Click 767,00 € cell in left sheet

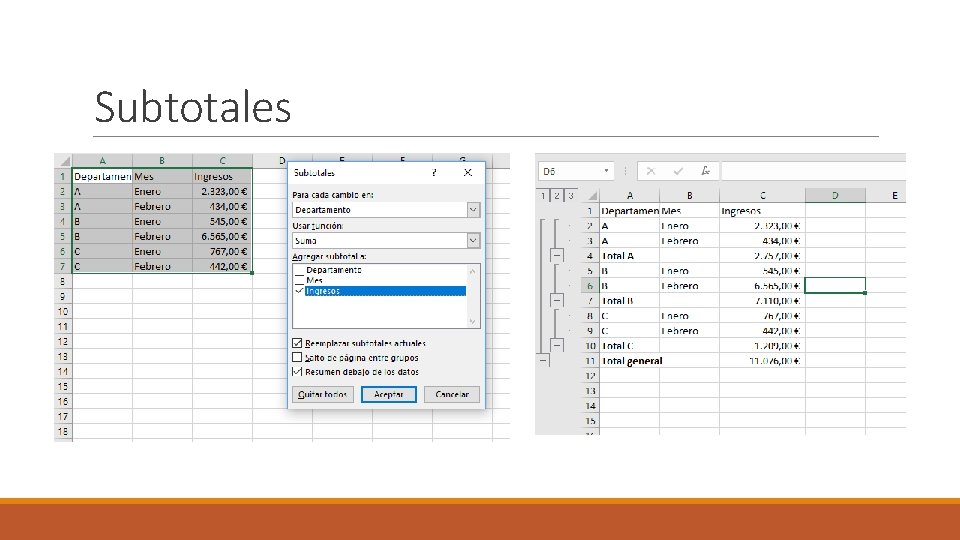[222, 251]
